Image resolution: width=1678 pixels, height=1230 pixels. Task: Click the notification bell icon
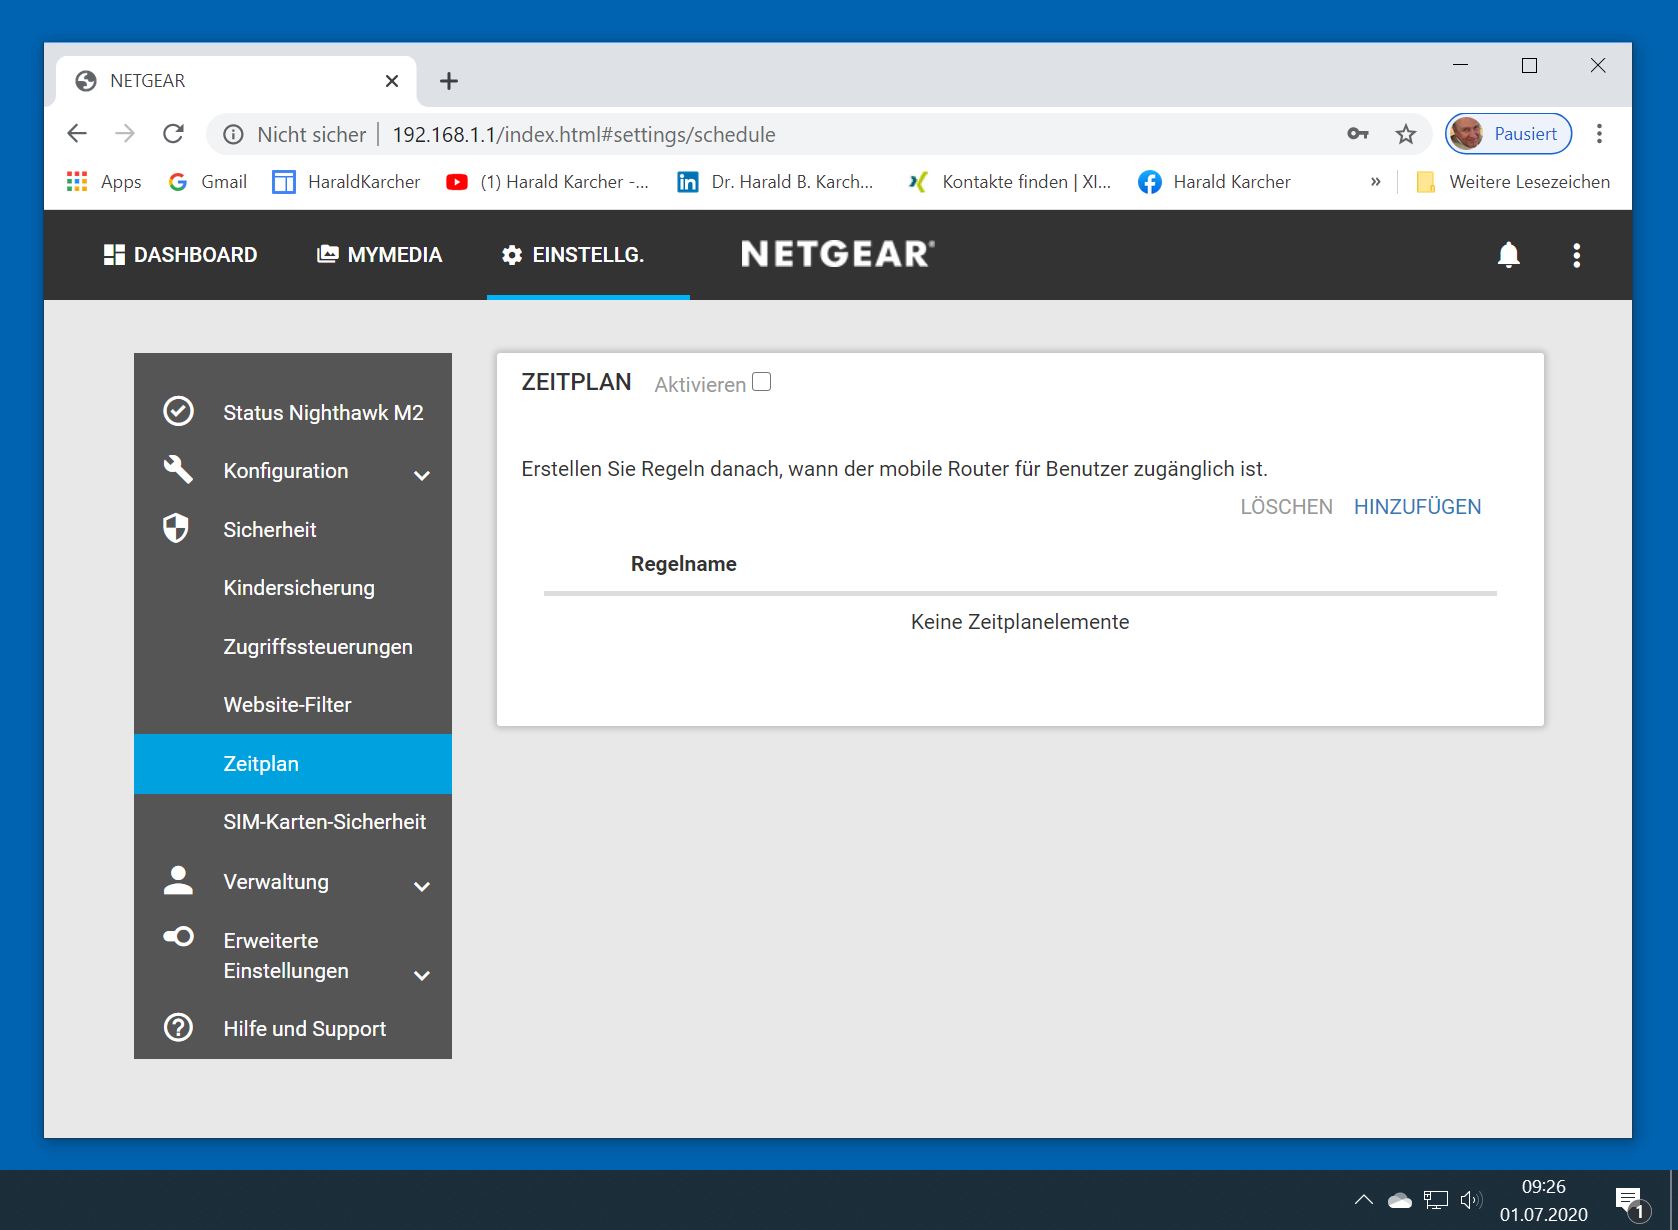(1508, 255)
